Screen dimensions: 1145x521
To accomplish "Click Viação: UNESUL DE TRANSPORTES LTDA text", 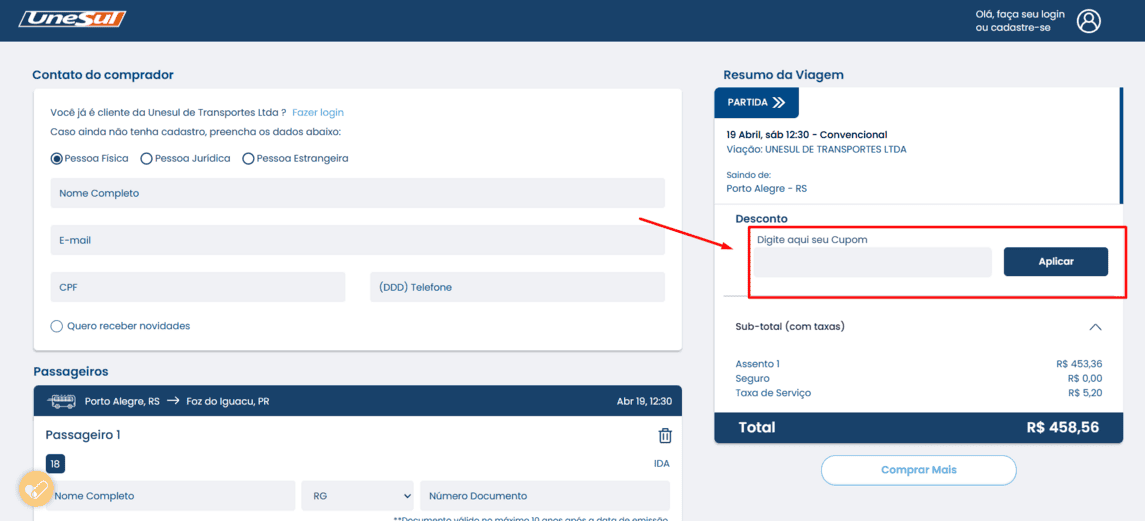I will pyautogui.click(x=816, y=149).
